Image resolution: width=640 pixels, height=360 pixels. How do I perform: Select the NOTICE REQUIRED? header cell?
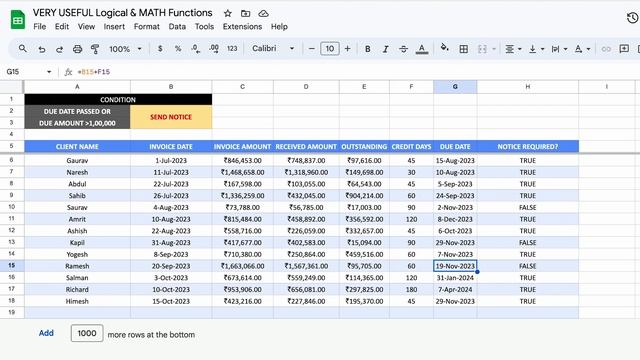point(528,147)
